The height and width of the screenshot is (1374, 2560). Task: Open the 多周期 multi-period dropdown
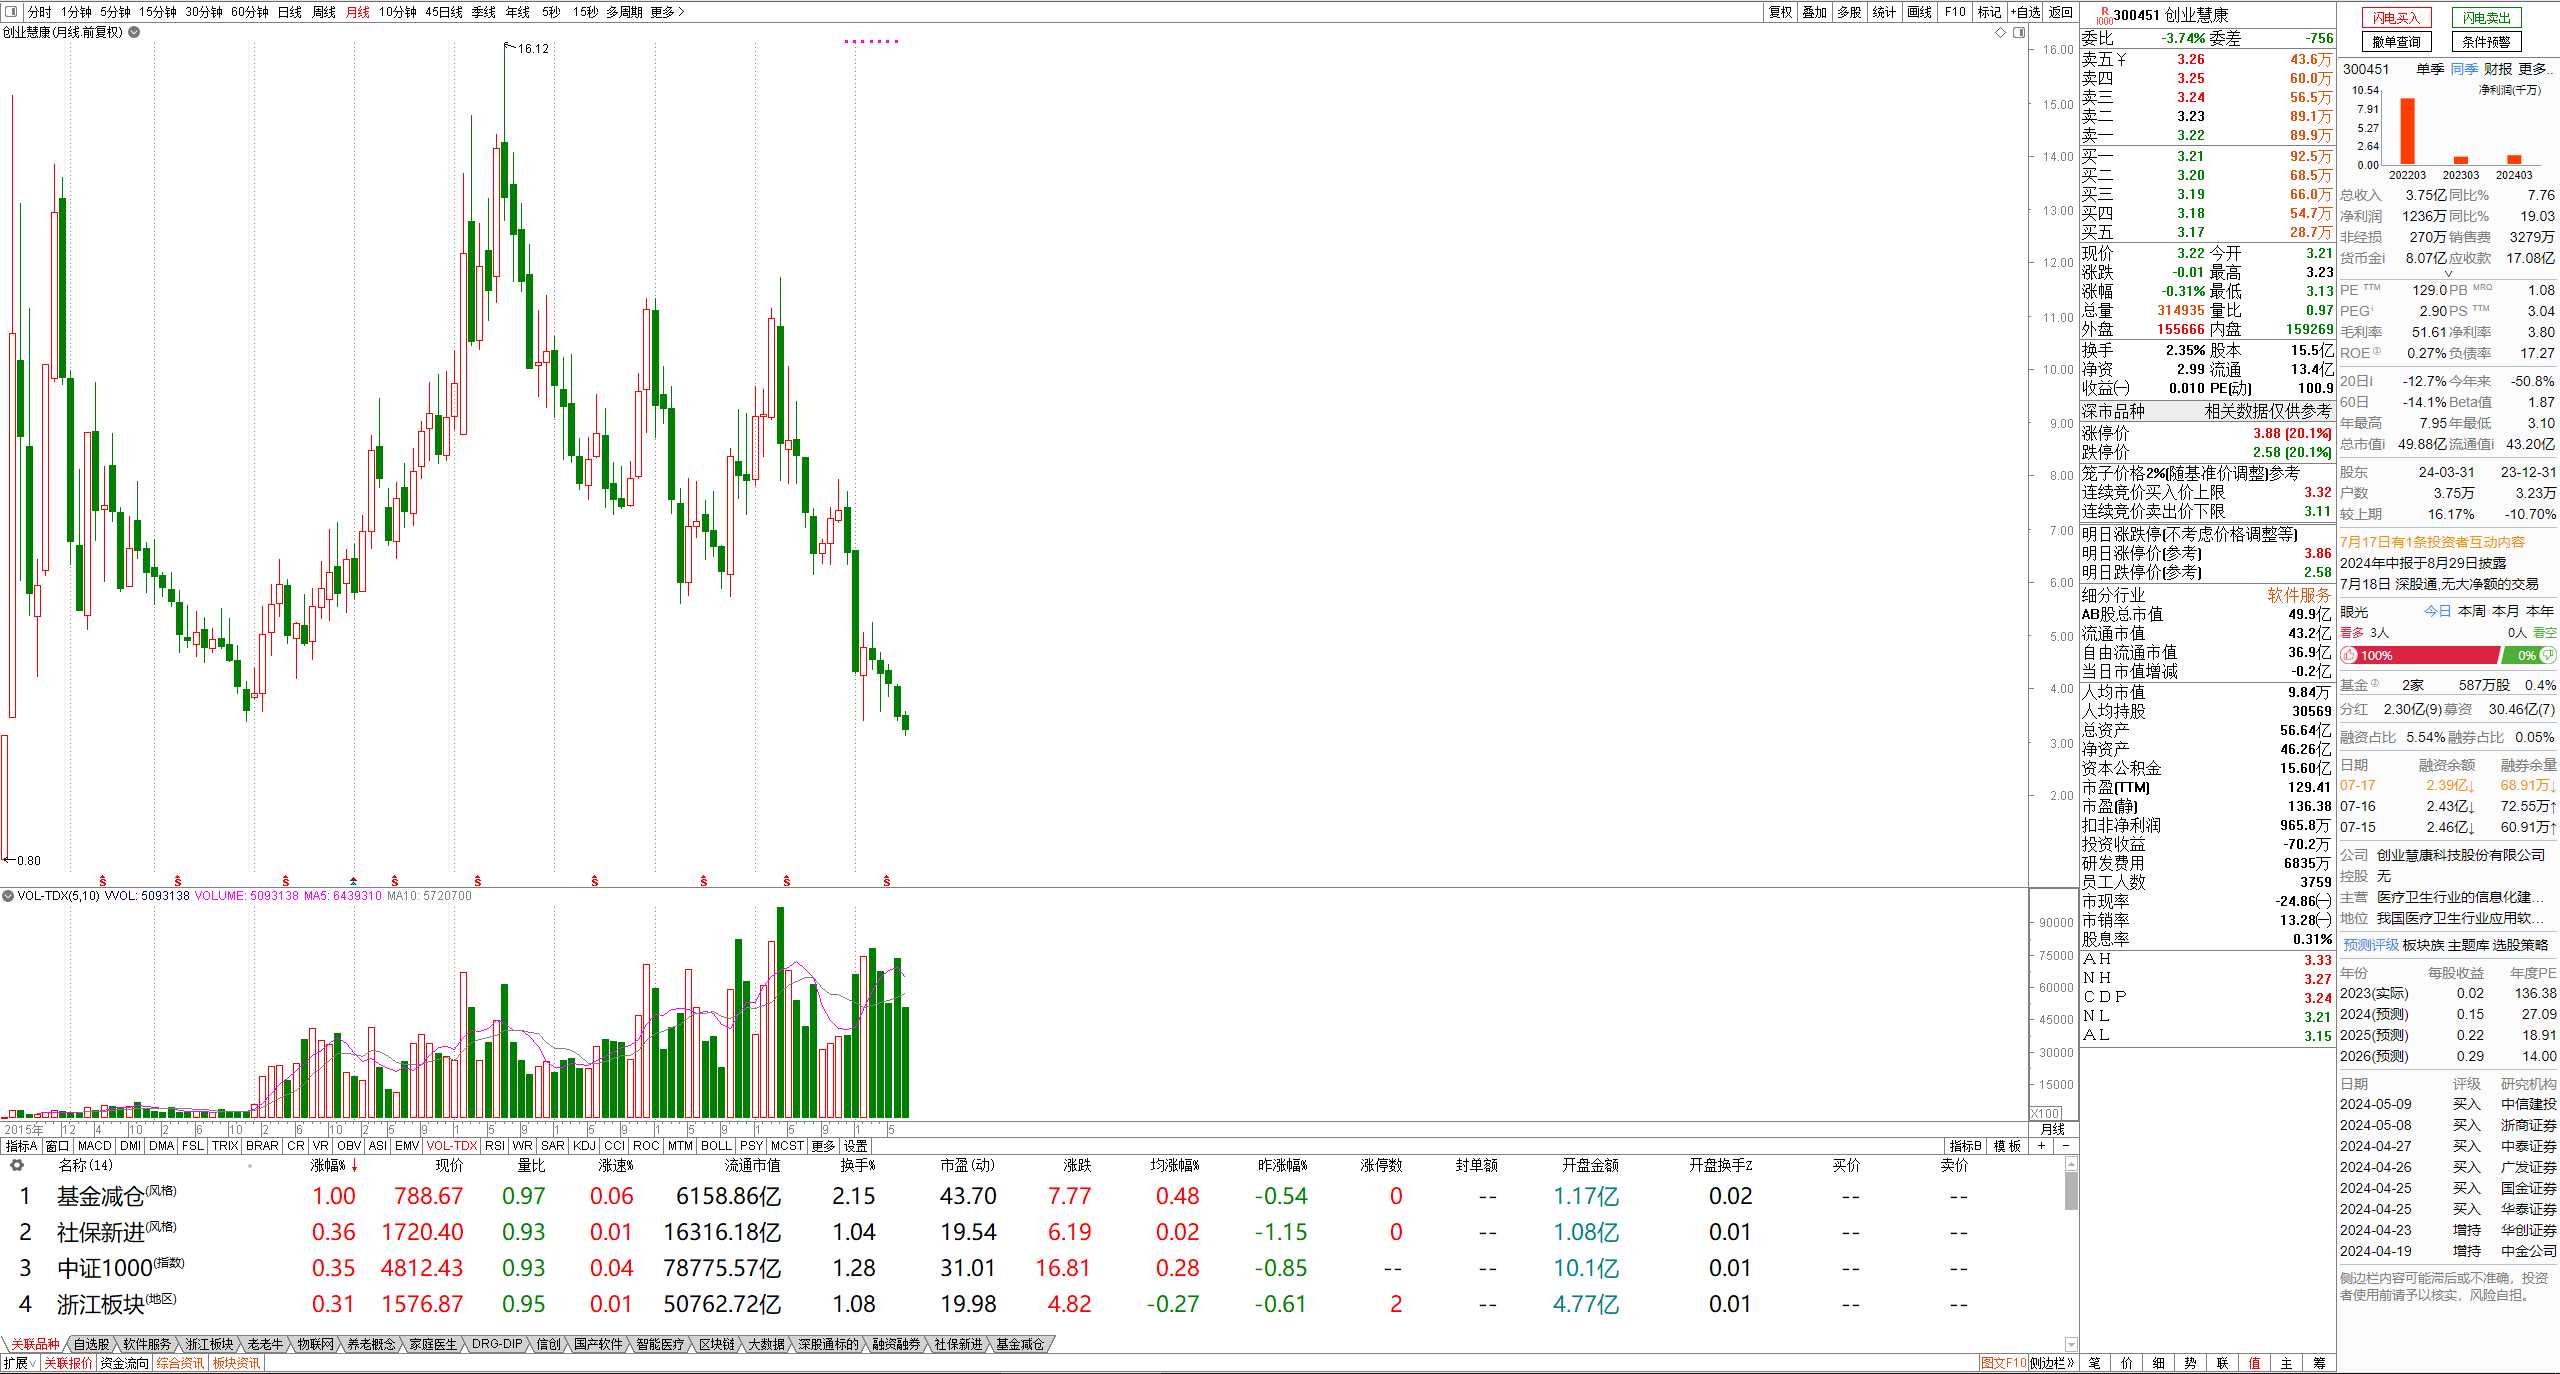pos(624,12)
